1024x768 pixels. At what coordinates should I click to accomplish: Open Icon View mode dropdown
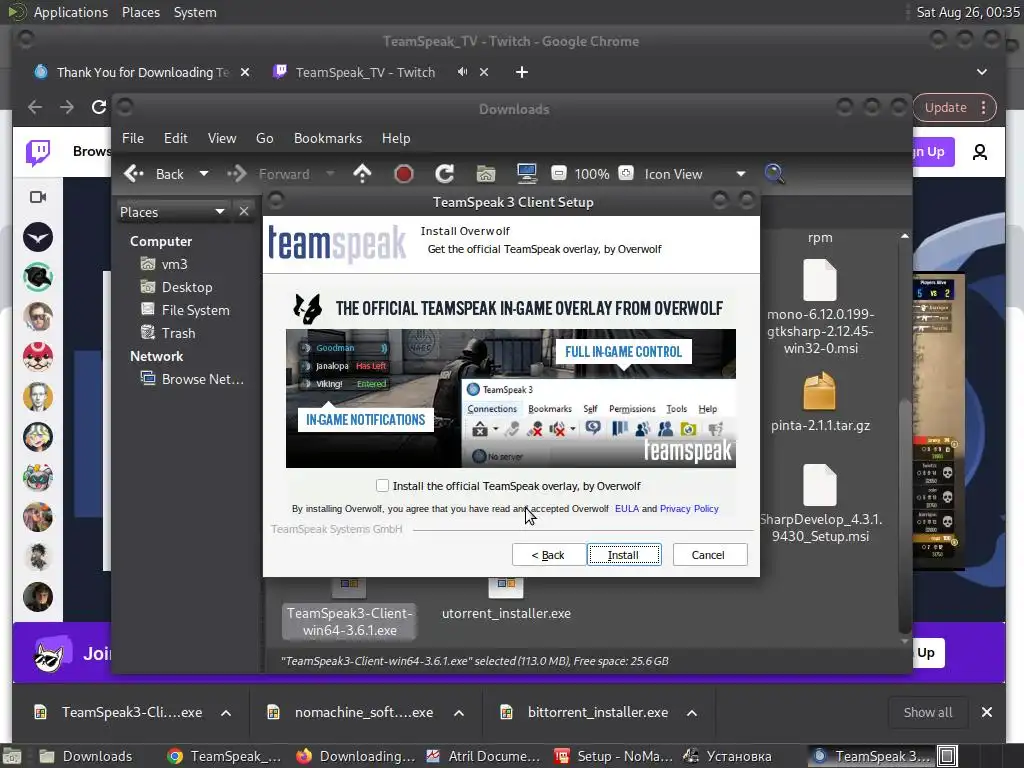coord(694,174)
